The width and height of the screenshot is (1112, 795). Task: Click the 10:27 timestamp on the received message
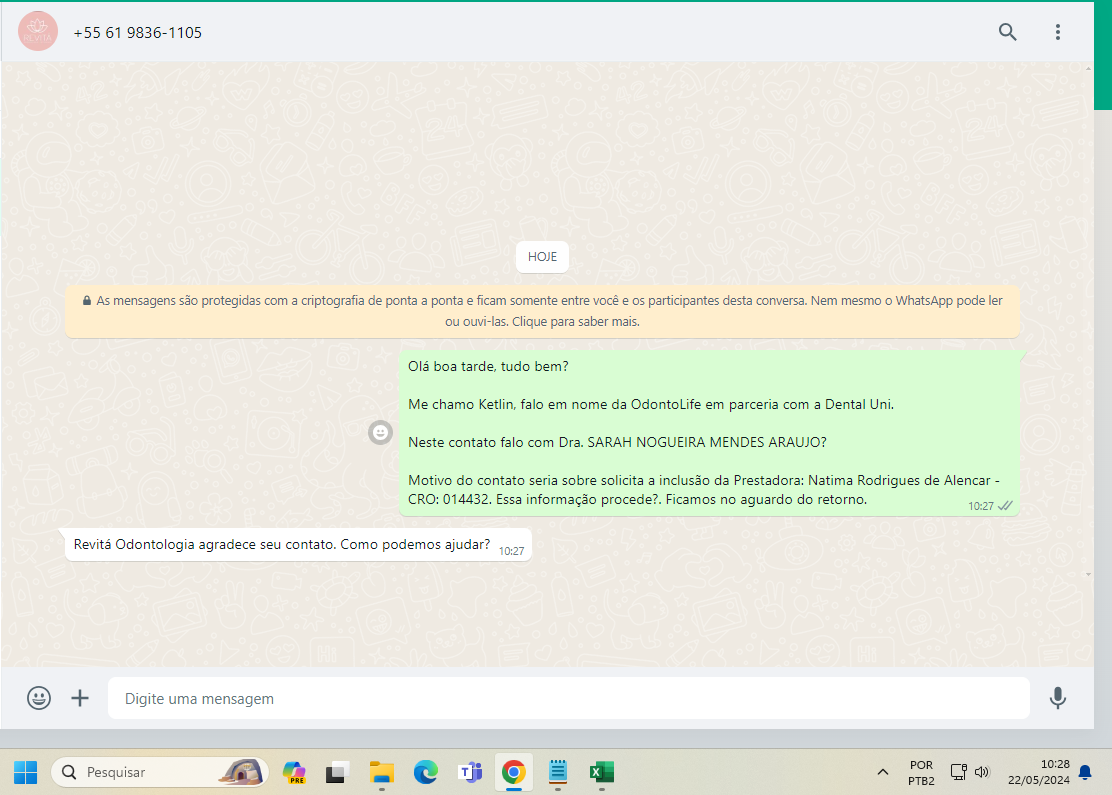[511, 551]
